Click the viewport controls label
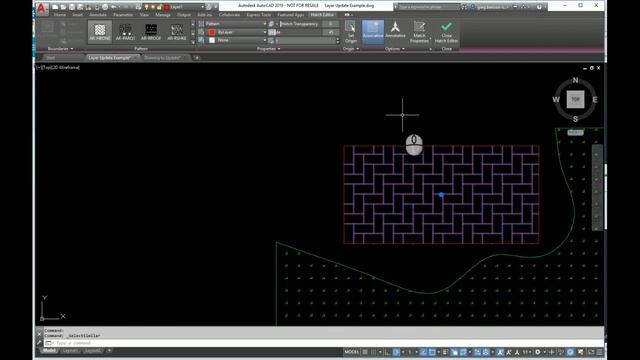This screenshot has width=640, height=360. pos(58,67)
